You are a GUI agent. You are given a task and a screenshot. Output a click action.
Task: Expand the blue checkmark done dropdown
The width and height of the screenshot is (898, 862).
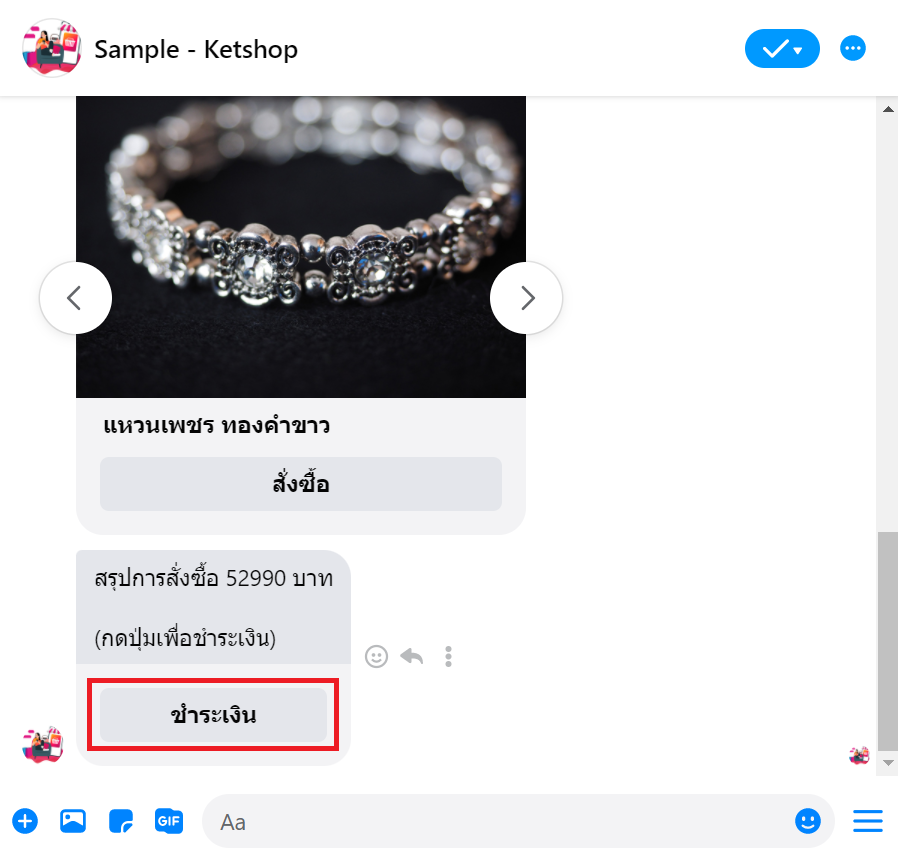pyautogui.click(x=782, y=49)
